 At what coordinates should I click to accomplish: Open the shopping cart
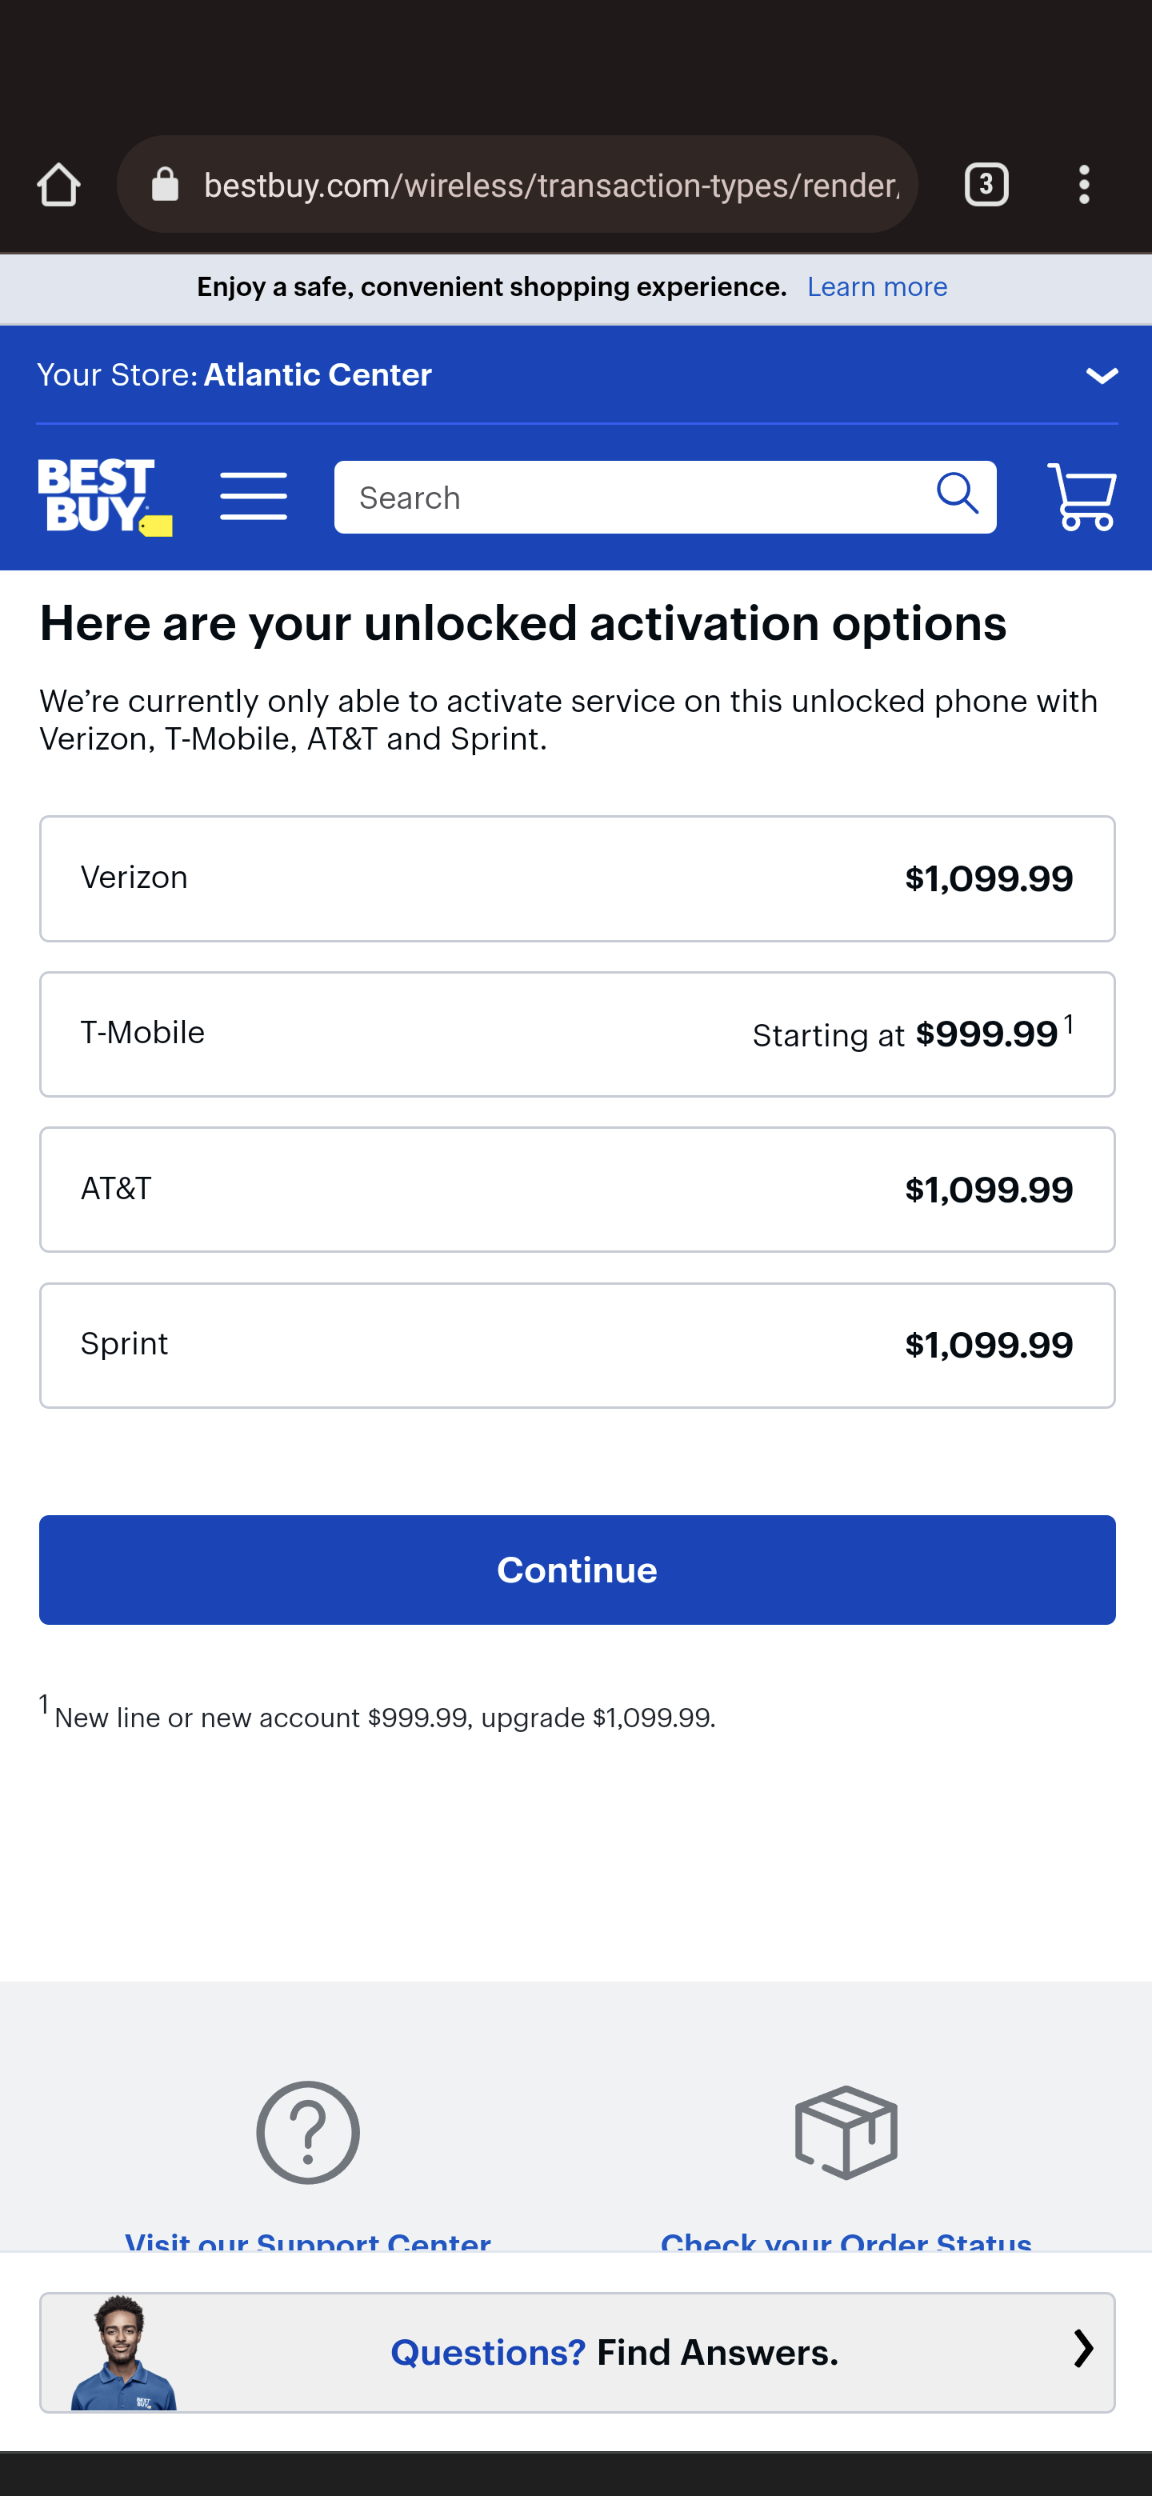pos(1081,496)
